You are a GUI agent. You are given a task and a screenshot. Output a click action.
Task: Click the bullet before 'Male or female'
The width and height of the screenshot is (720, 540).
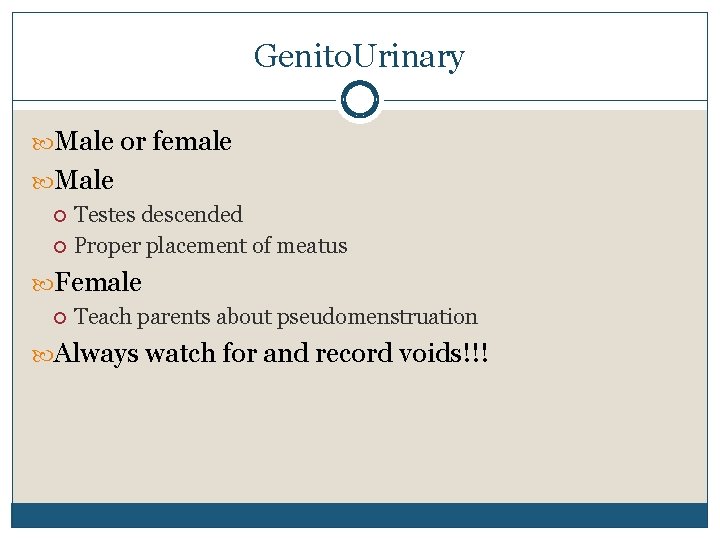coord(45,143)
